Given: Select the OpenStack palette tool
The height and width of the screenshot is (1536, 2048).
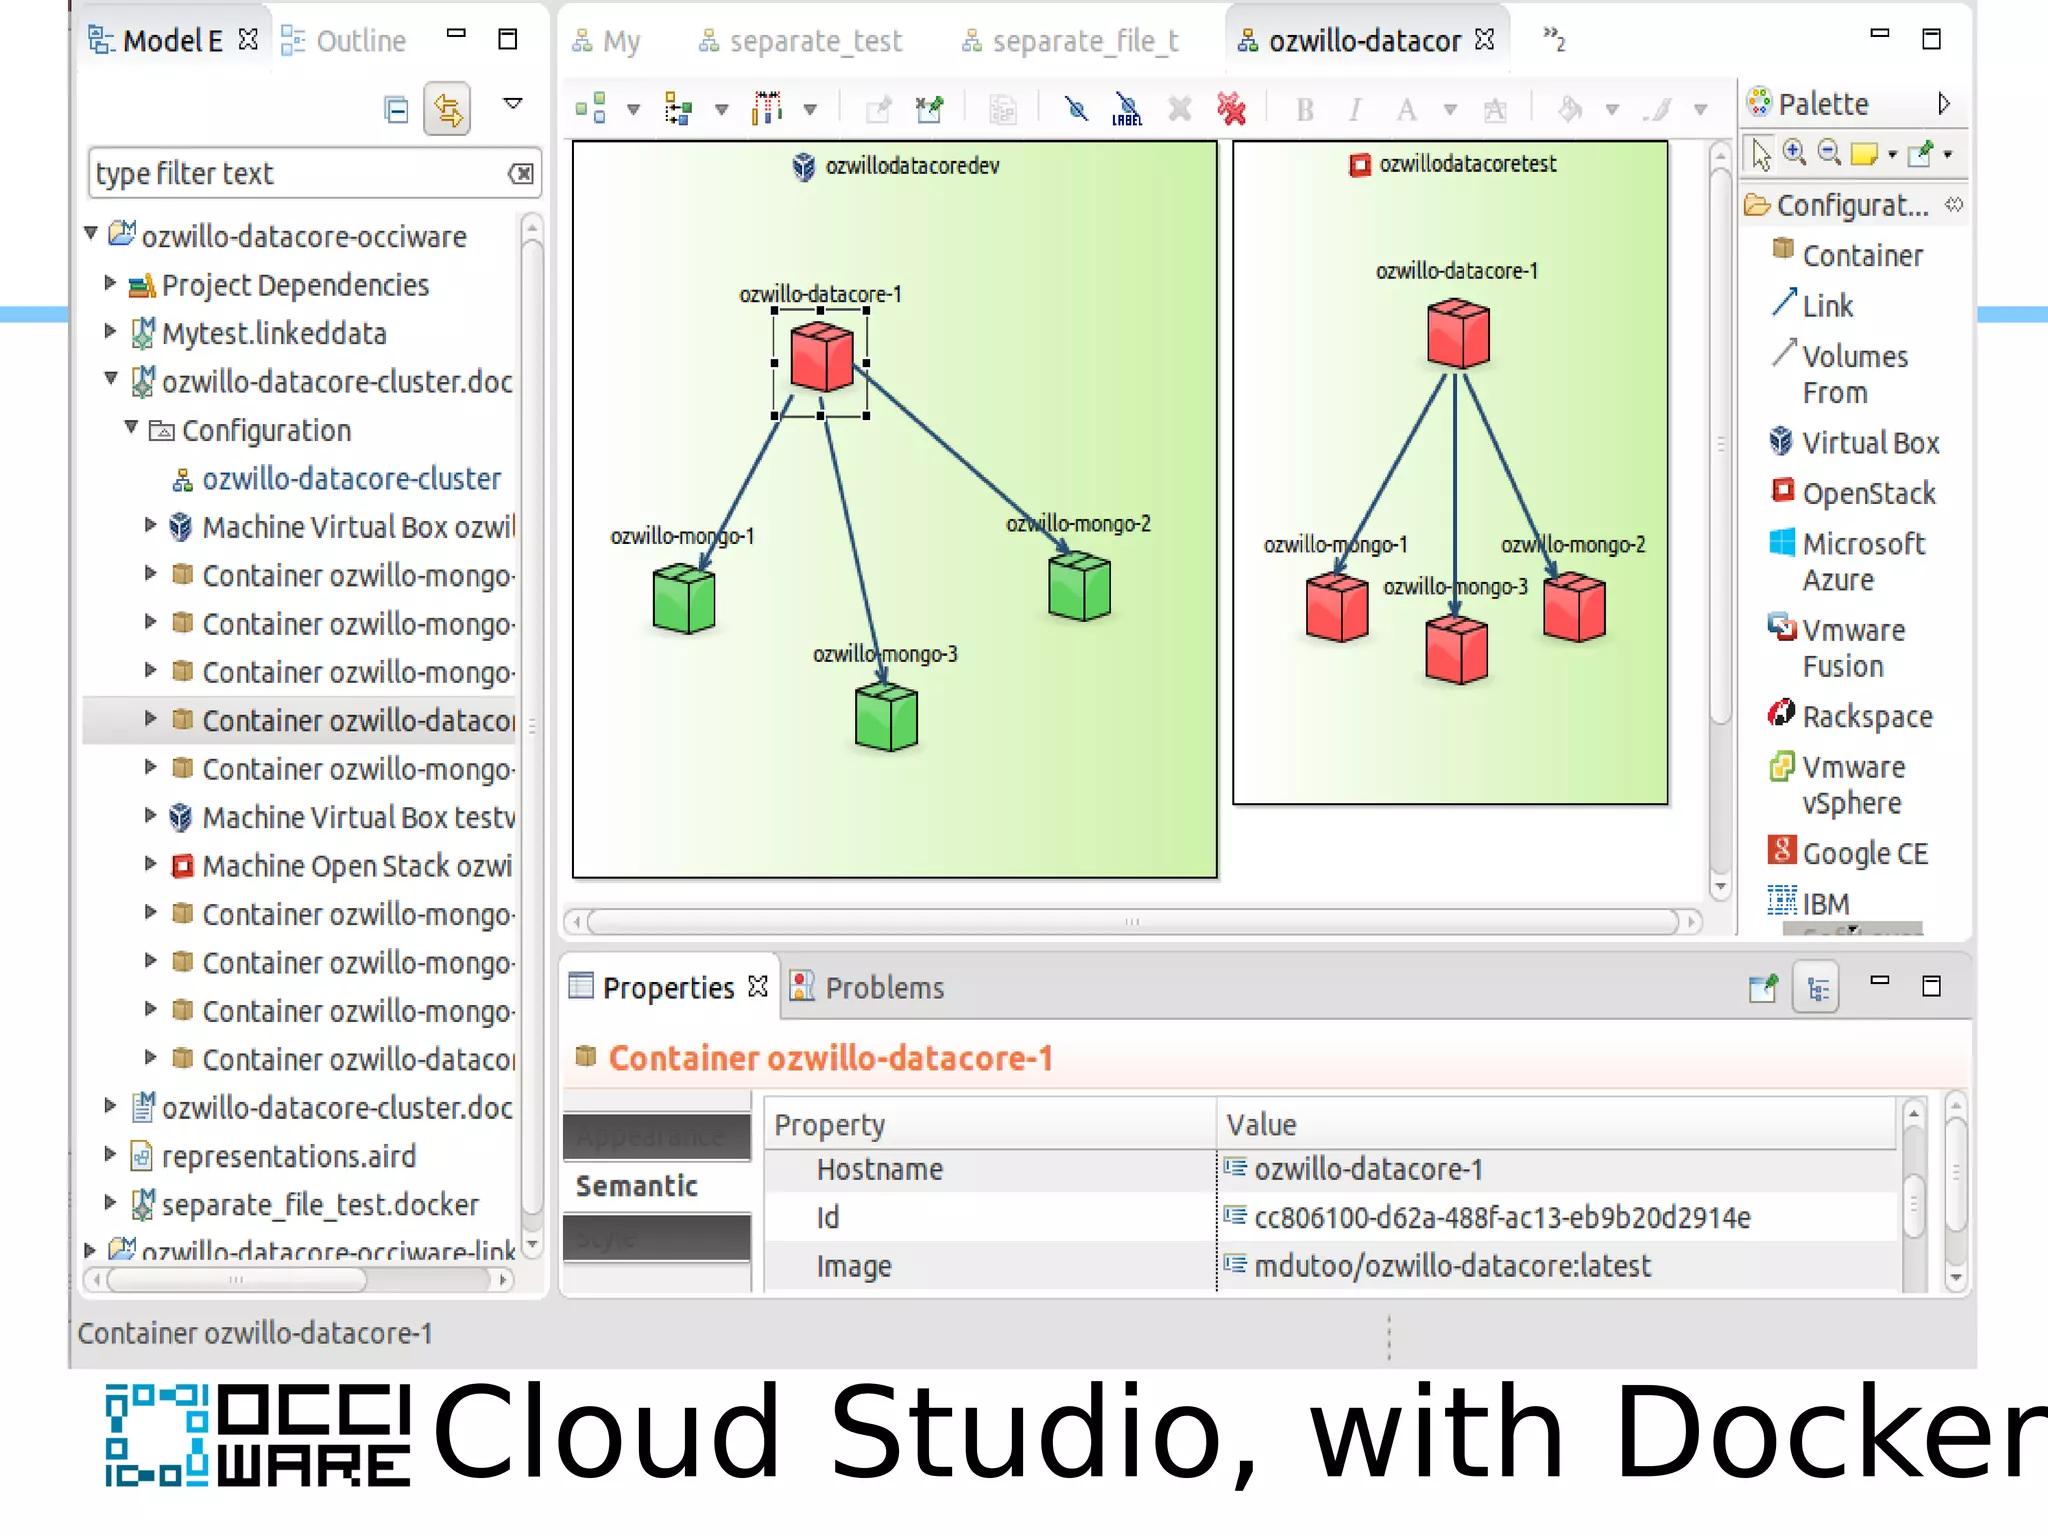Looking at the screenshot, I should [1853, 492].
